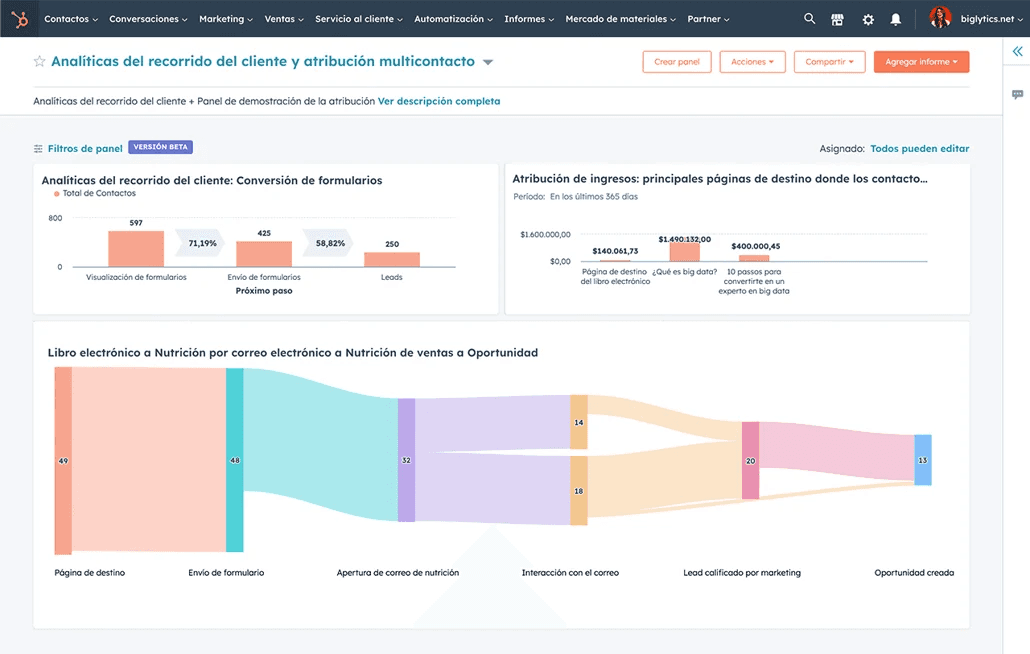Collapse side panel double-chevron icon

(x=1017, y=51)
